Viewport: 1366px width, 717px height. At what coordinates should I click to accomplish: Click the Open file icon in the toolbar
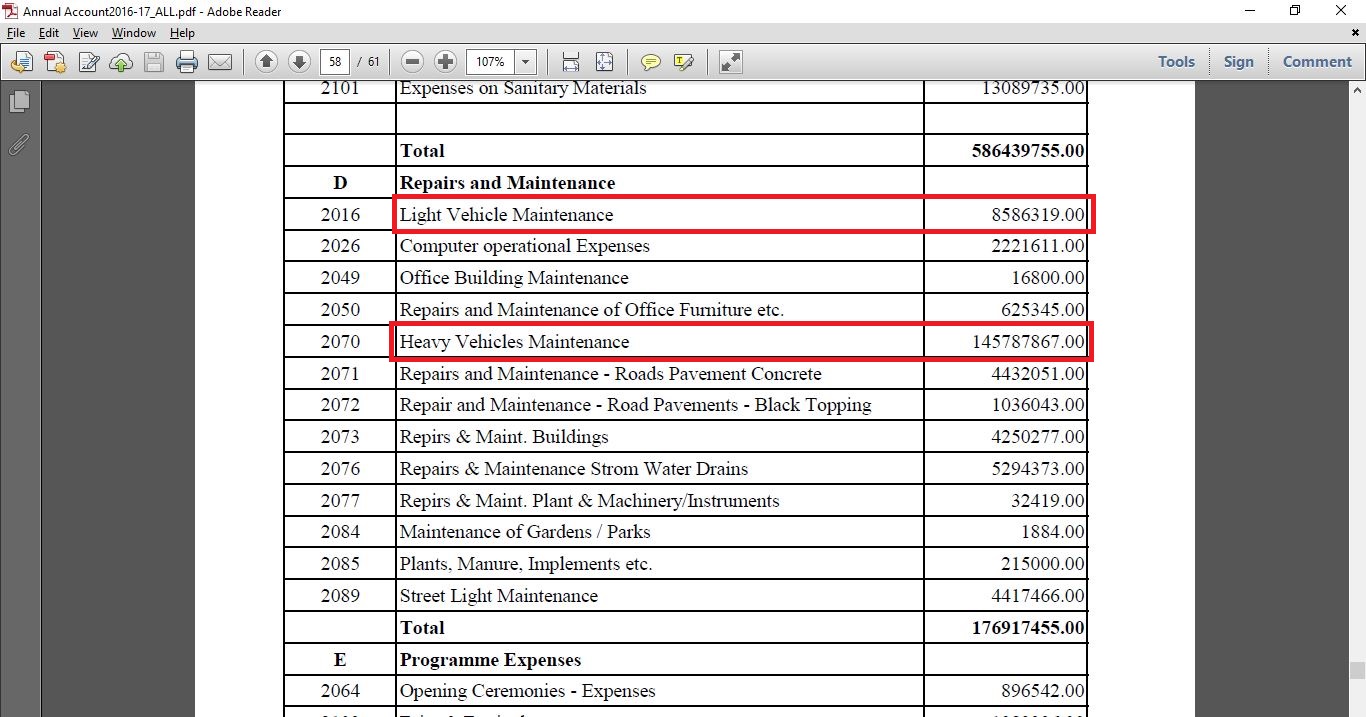pos(21,62)
